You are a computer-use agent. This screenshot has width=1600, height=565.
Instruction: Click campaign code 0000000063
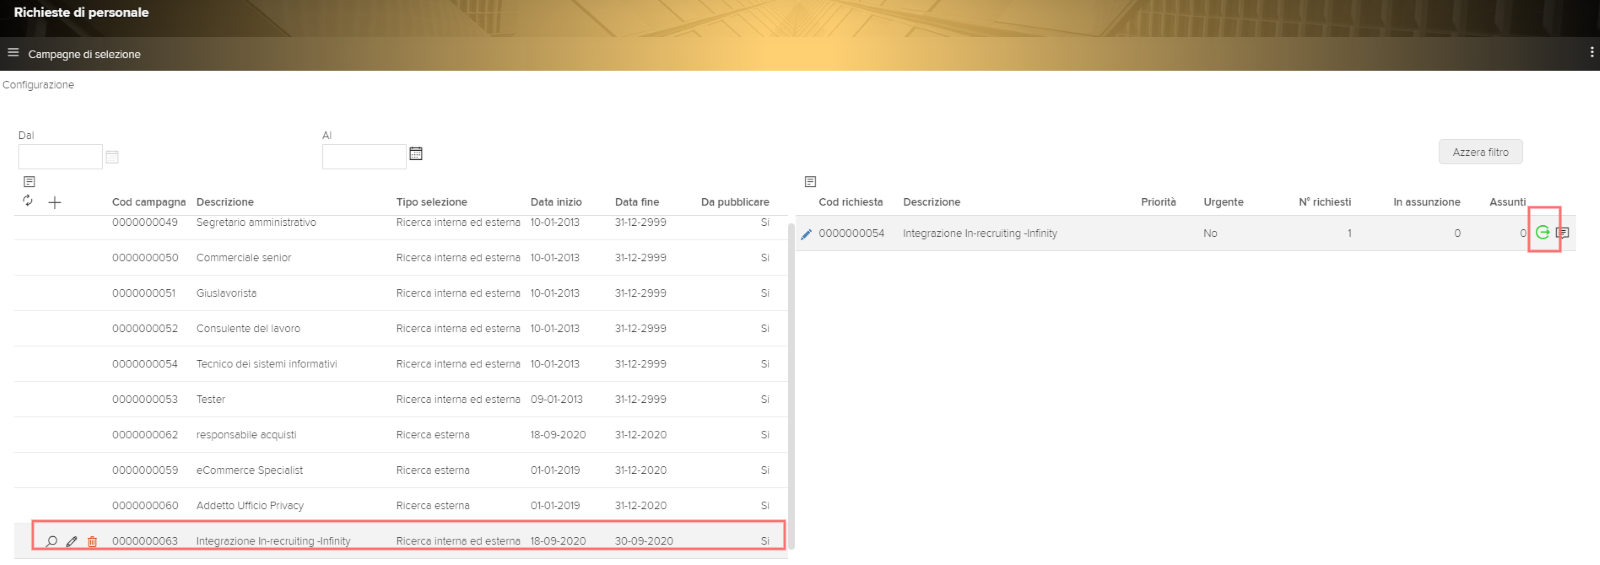point(145,541)
